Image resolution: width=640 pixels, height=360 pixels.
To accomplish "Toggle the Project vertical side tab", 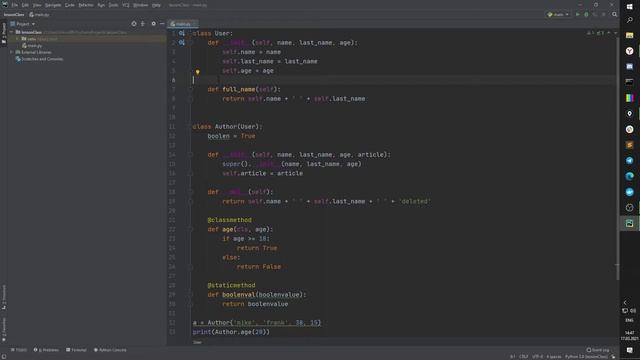I will pyautogui.click(x=4, y=33).
